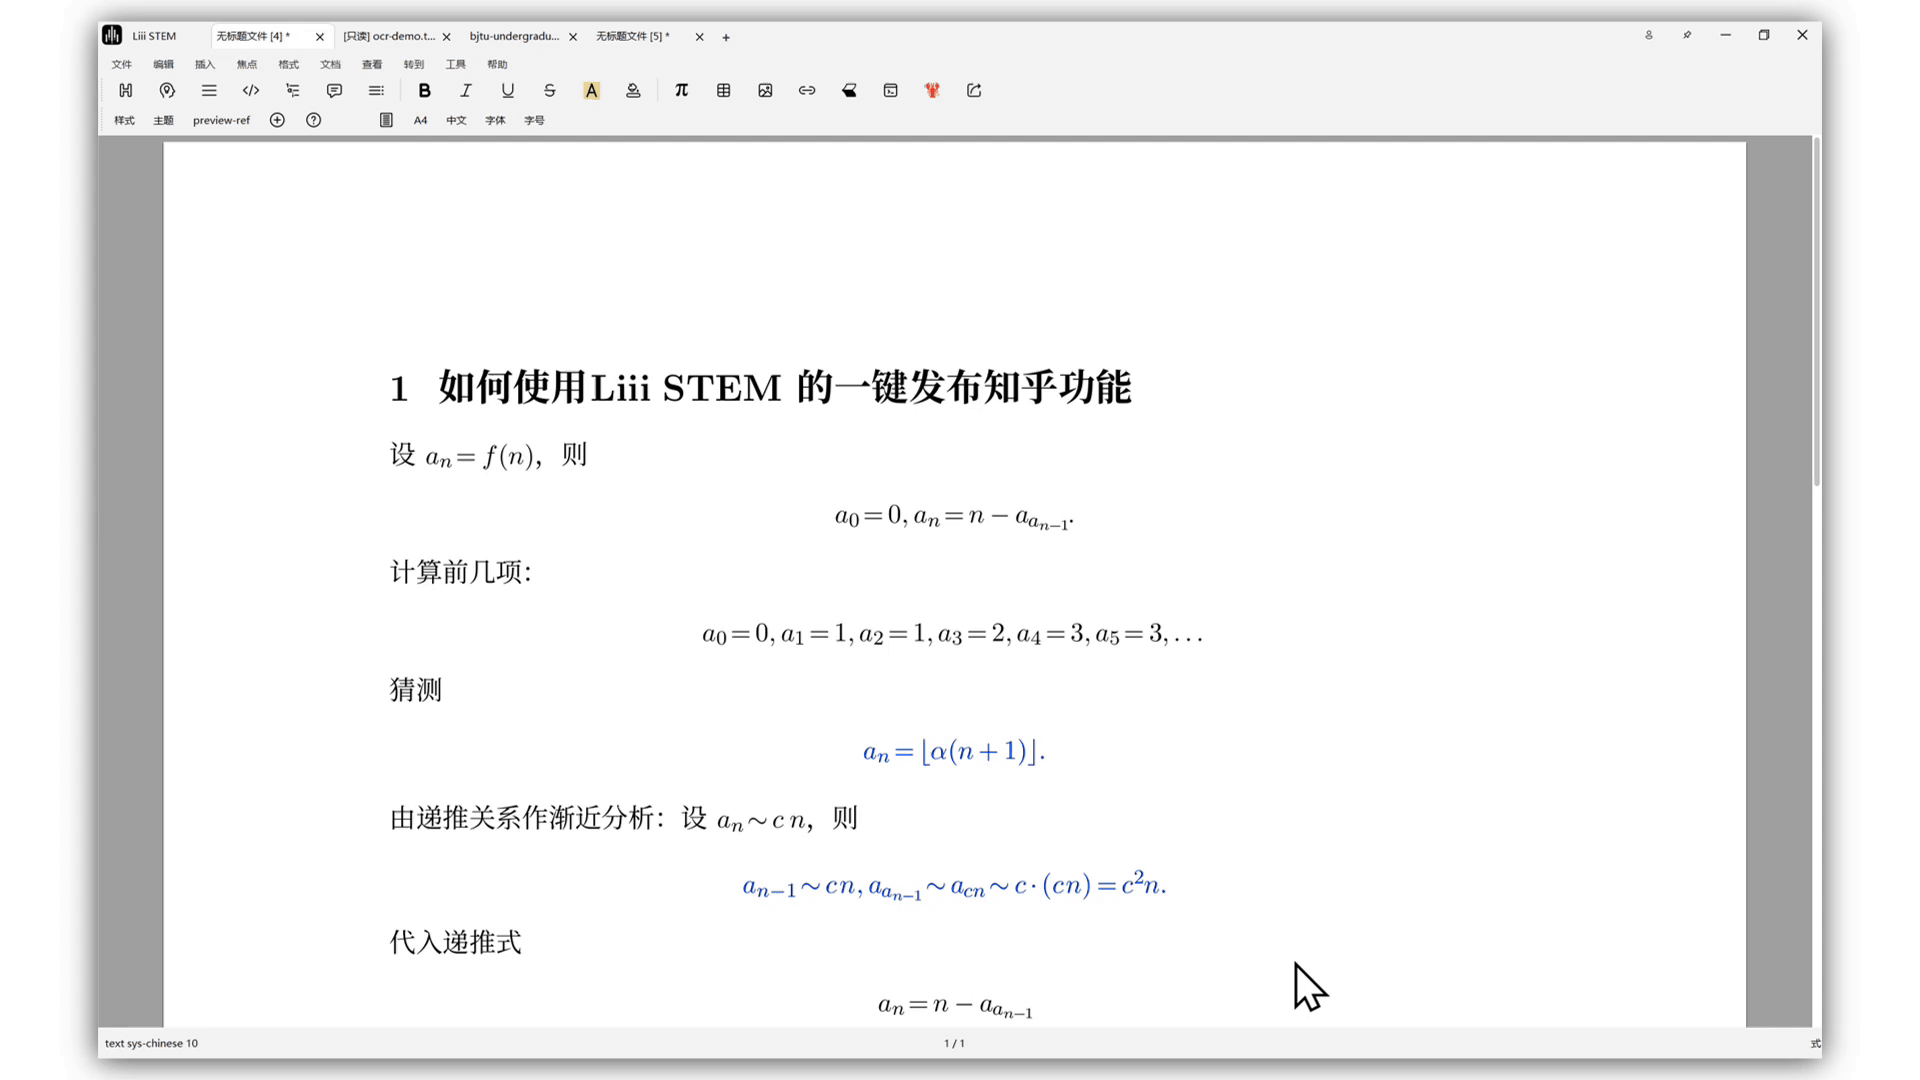
Task: Click the yellow highlight color A icon
Action: [591, 90]
